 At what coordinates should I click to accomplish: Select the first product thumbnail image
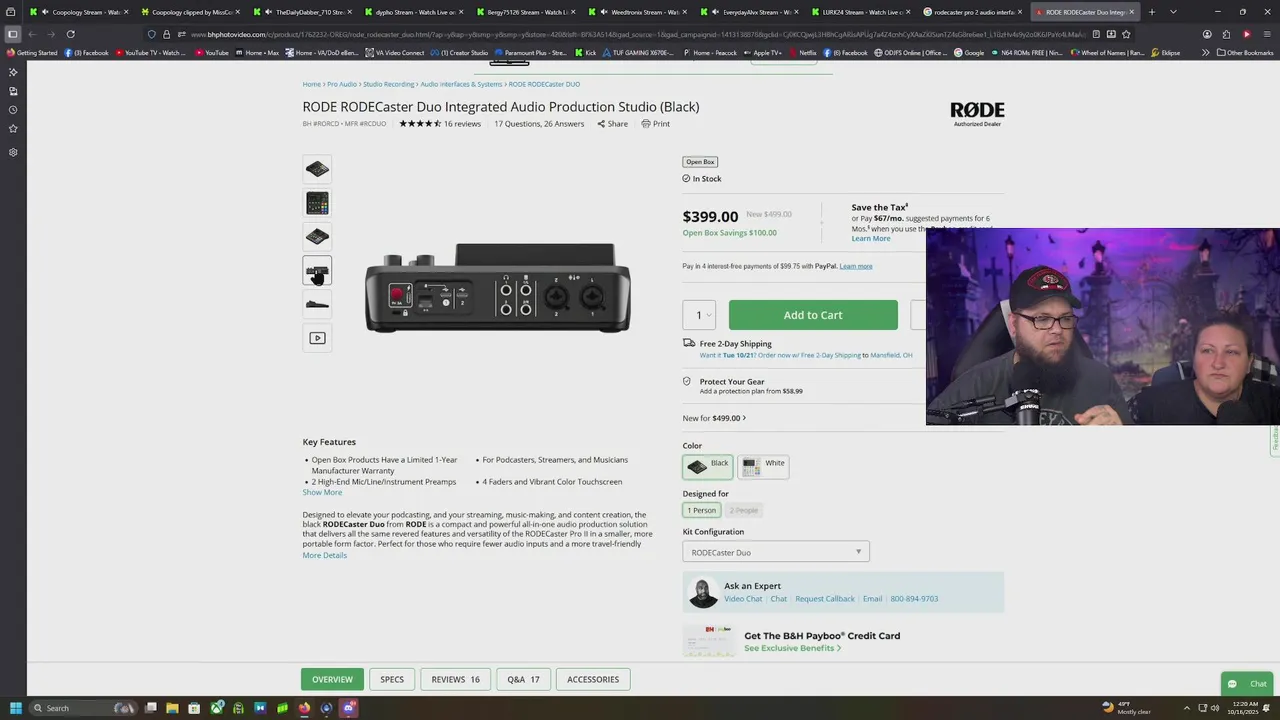(x=317, y=169)
